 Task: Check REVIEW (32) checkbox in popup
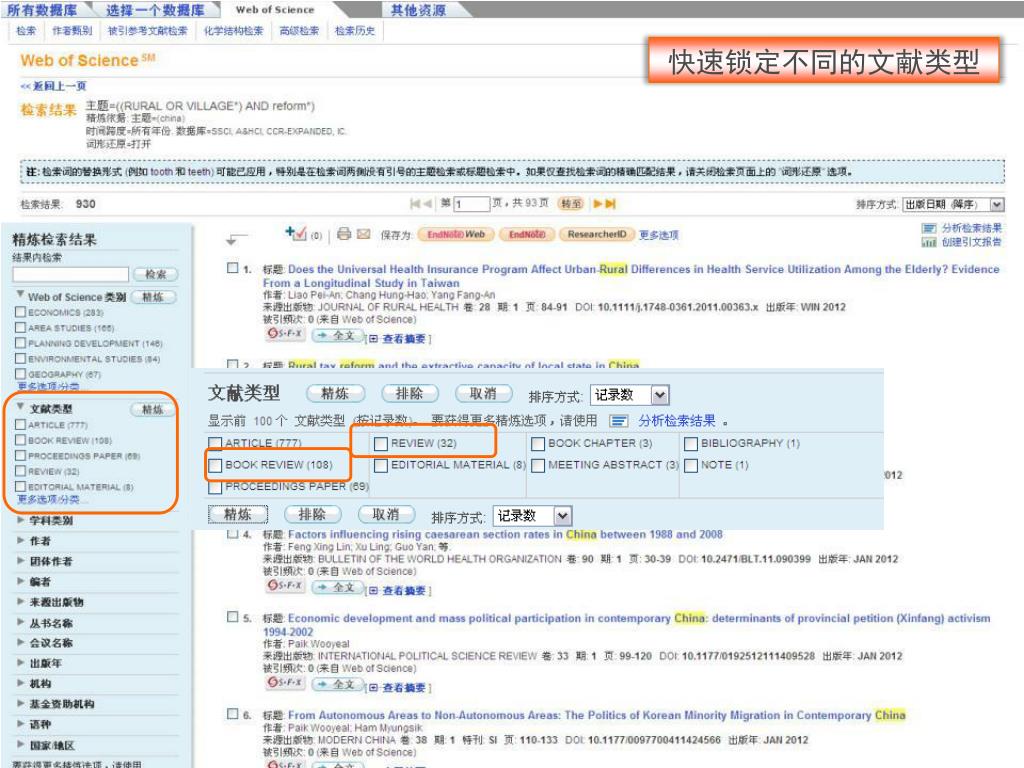[x=381, y=444]
